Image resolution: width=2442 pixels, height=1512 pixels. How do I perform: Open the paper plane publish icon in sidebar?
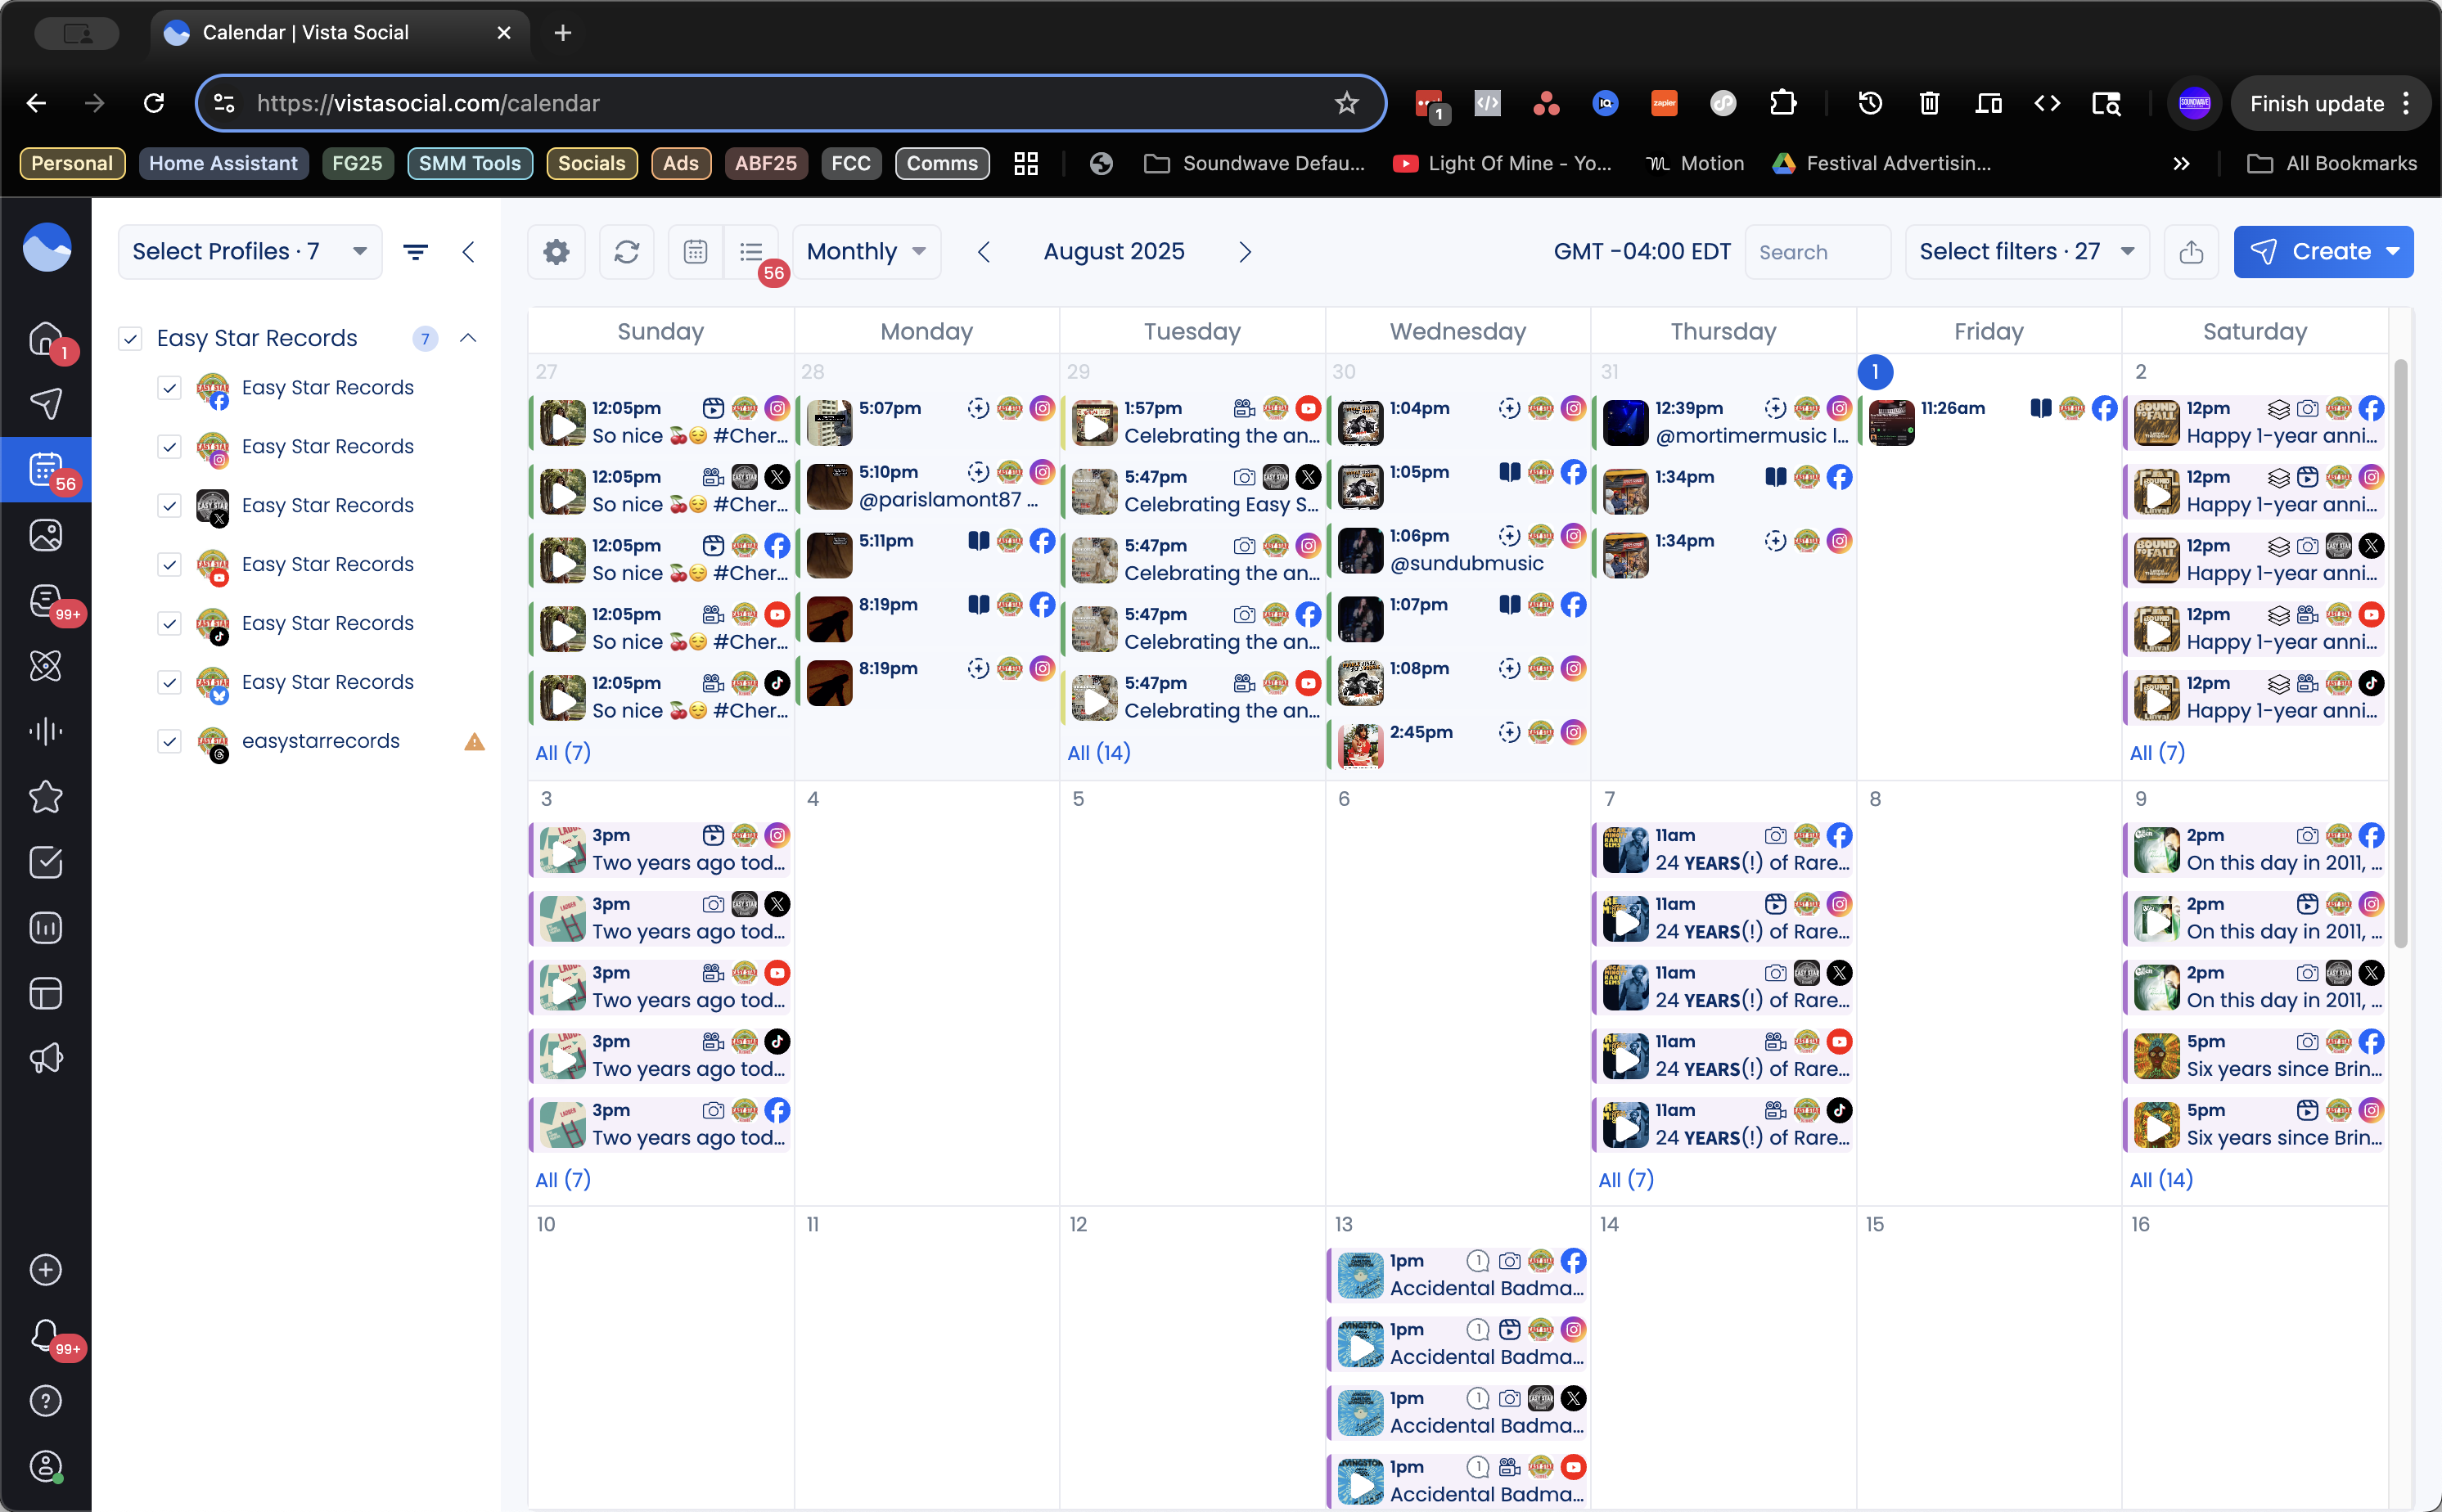click(x=45, y=403)
